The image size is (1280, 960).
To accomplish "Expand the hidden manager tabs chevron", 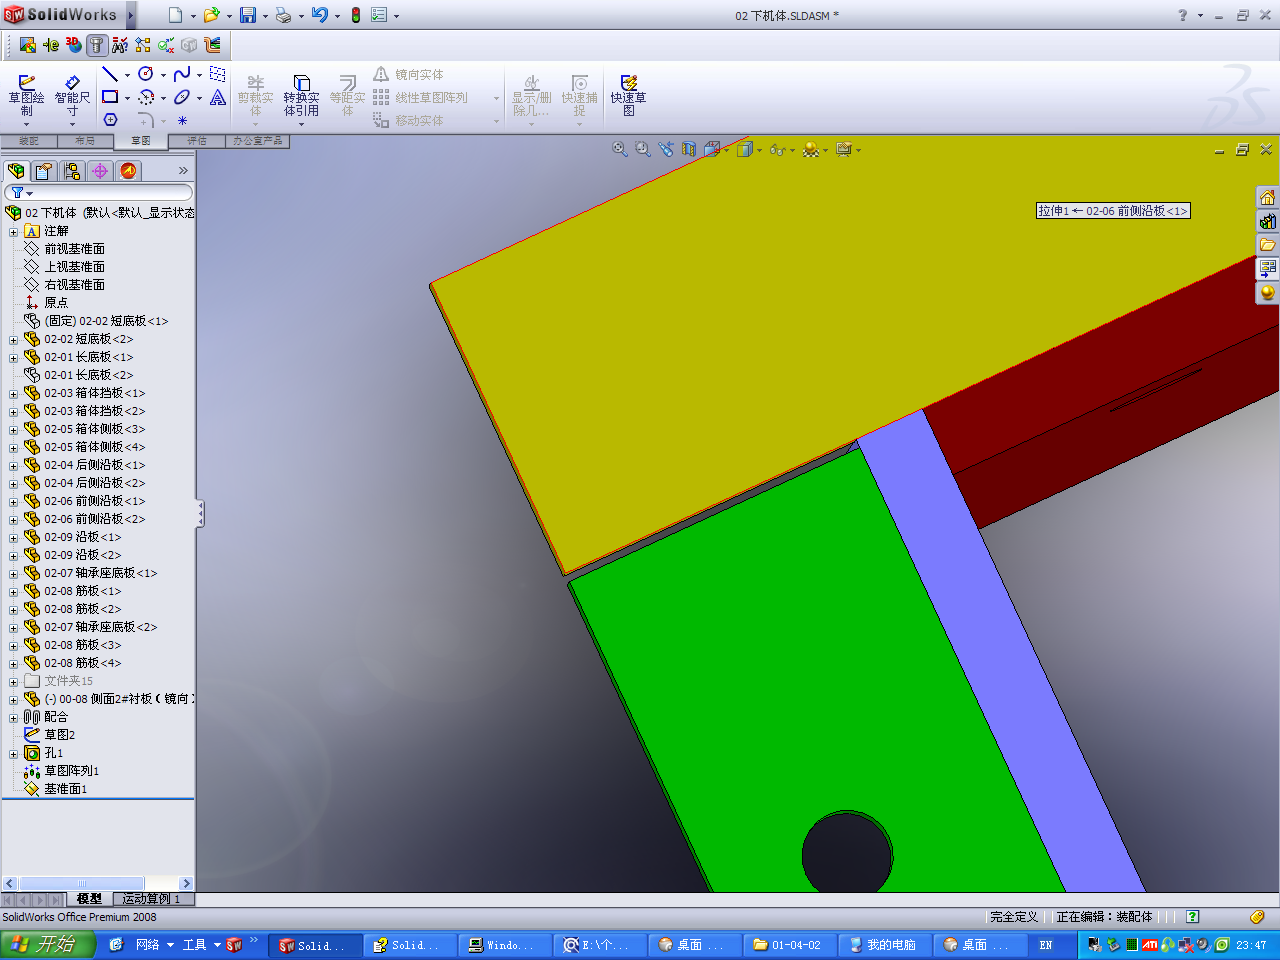I will (x=183, y=171).
